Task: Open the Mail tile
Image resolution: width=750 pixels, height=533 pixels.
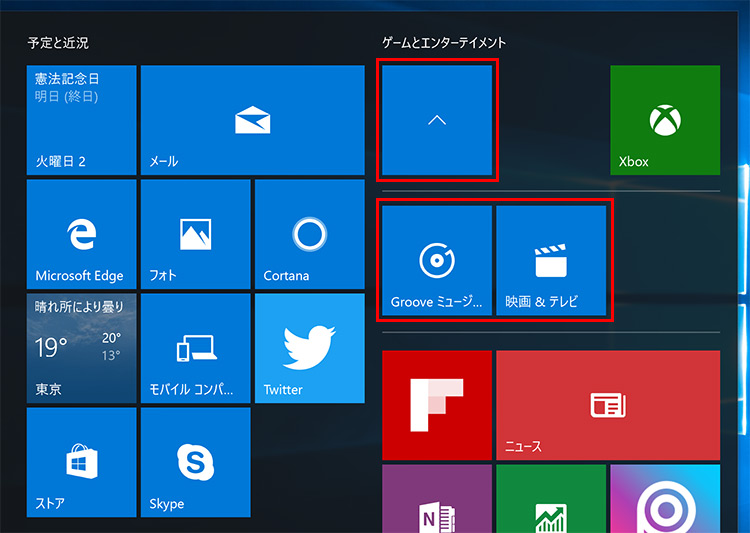Action: coord(252,120)
